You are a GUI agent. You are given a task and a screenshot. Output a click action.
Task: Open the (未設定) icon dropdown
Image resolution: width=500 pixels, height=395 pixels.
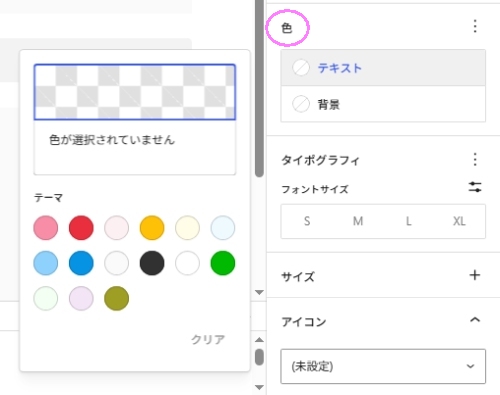coord(383,366)
